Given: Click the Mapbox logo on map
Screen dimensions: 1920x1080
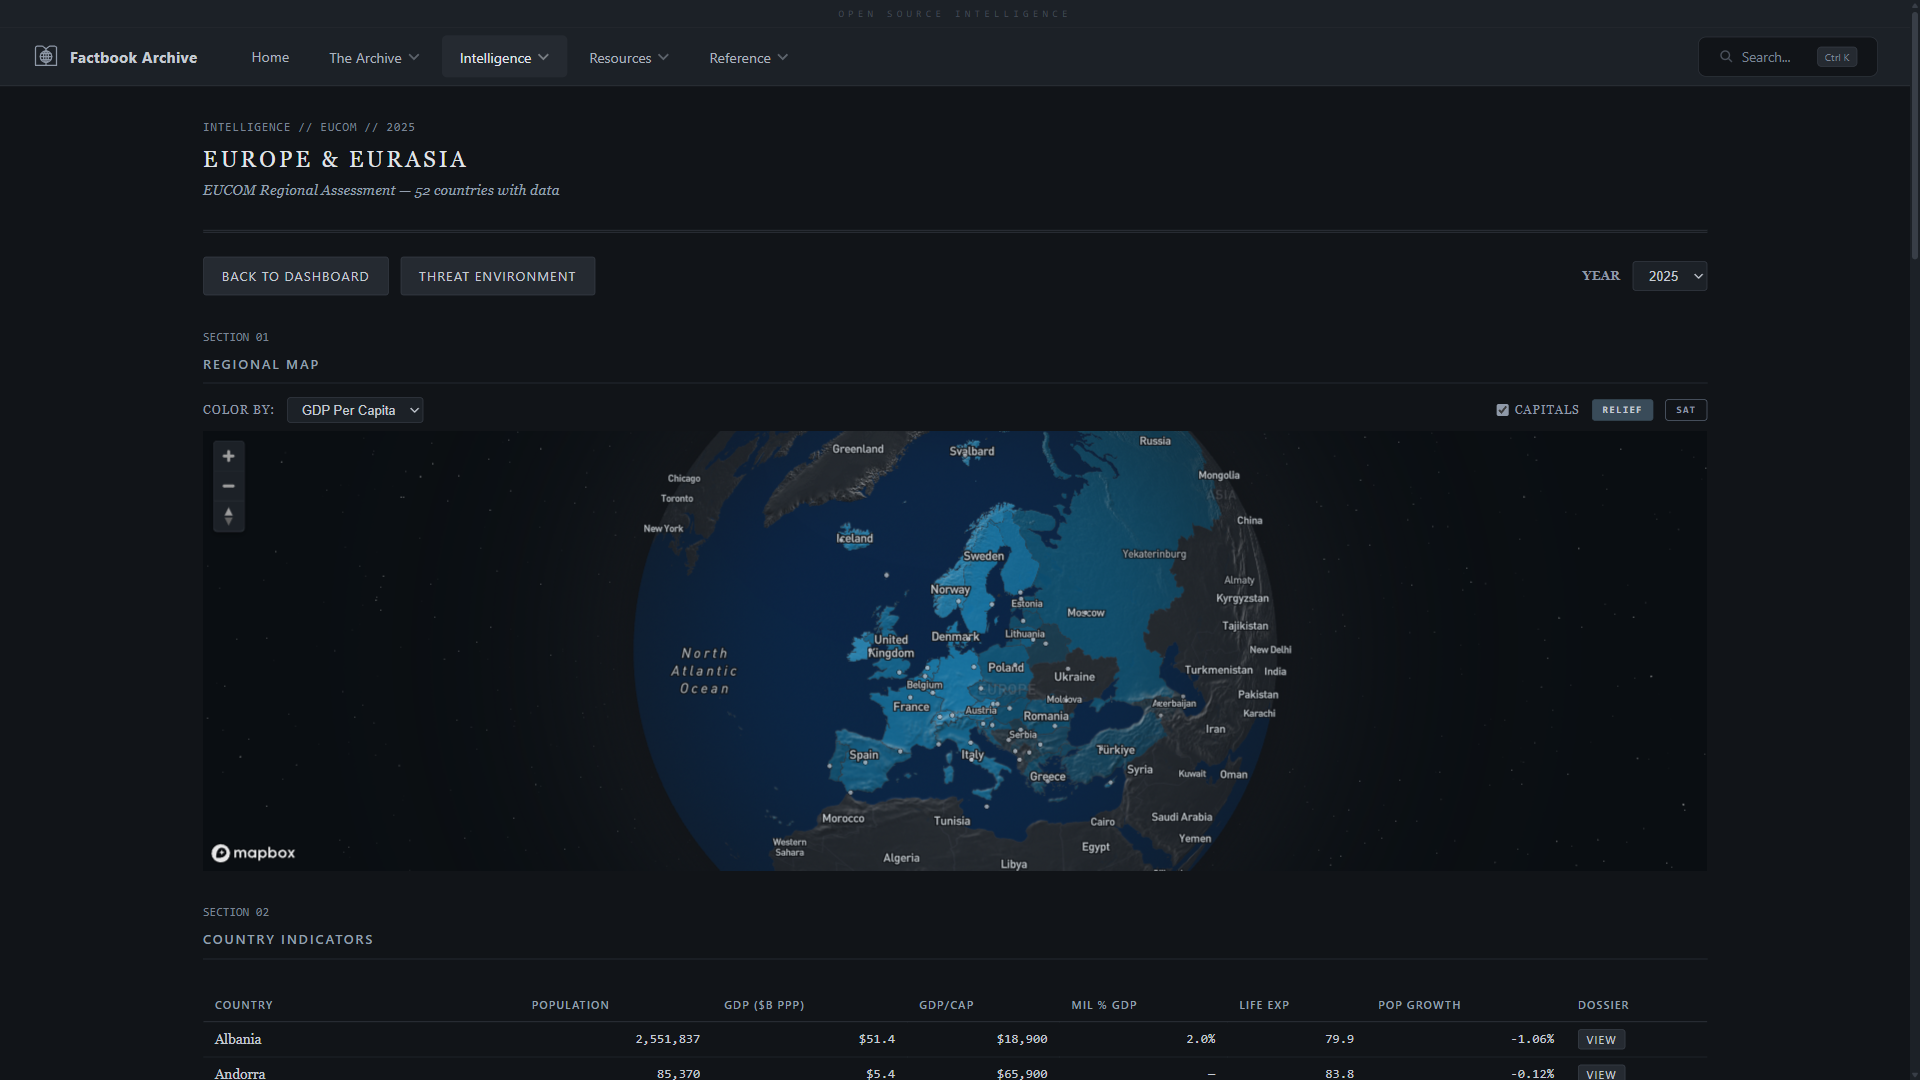Looking at the screenshot, I should click(254, 853).
